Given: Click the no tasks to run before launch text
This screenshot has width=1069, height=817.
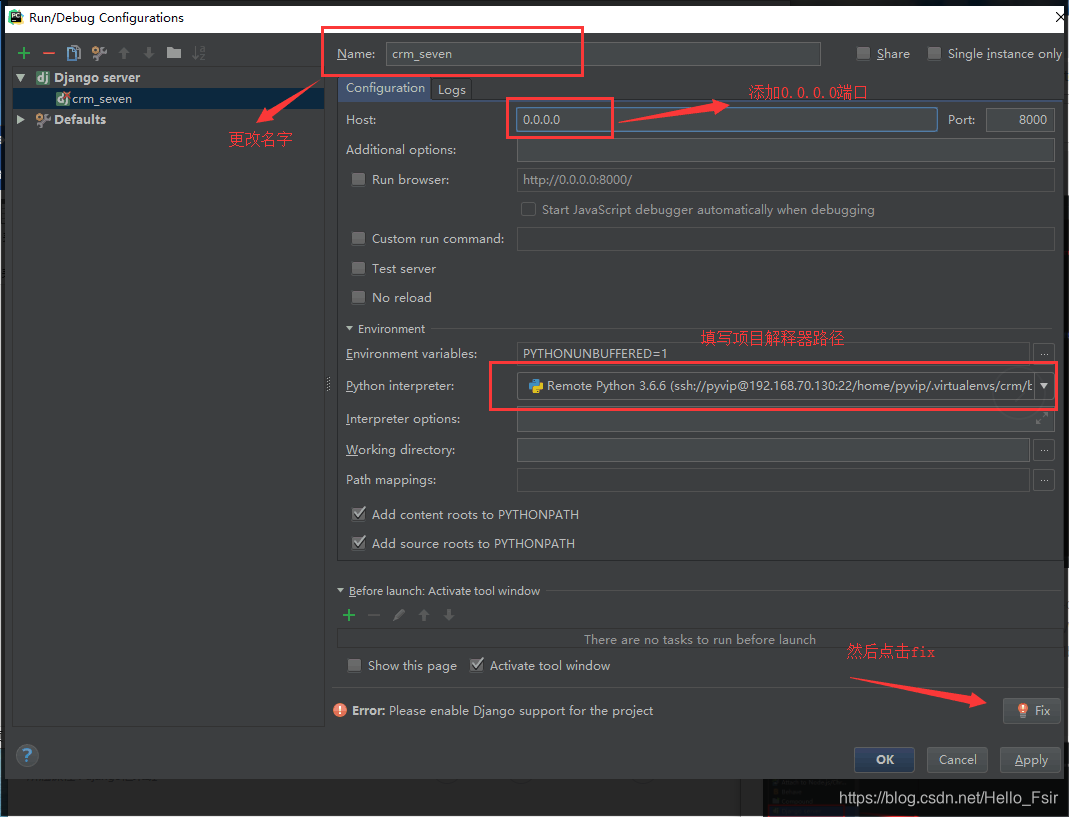Looking at the screenshot, I should [x=699, y=639].
